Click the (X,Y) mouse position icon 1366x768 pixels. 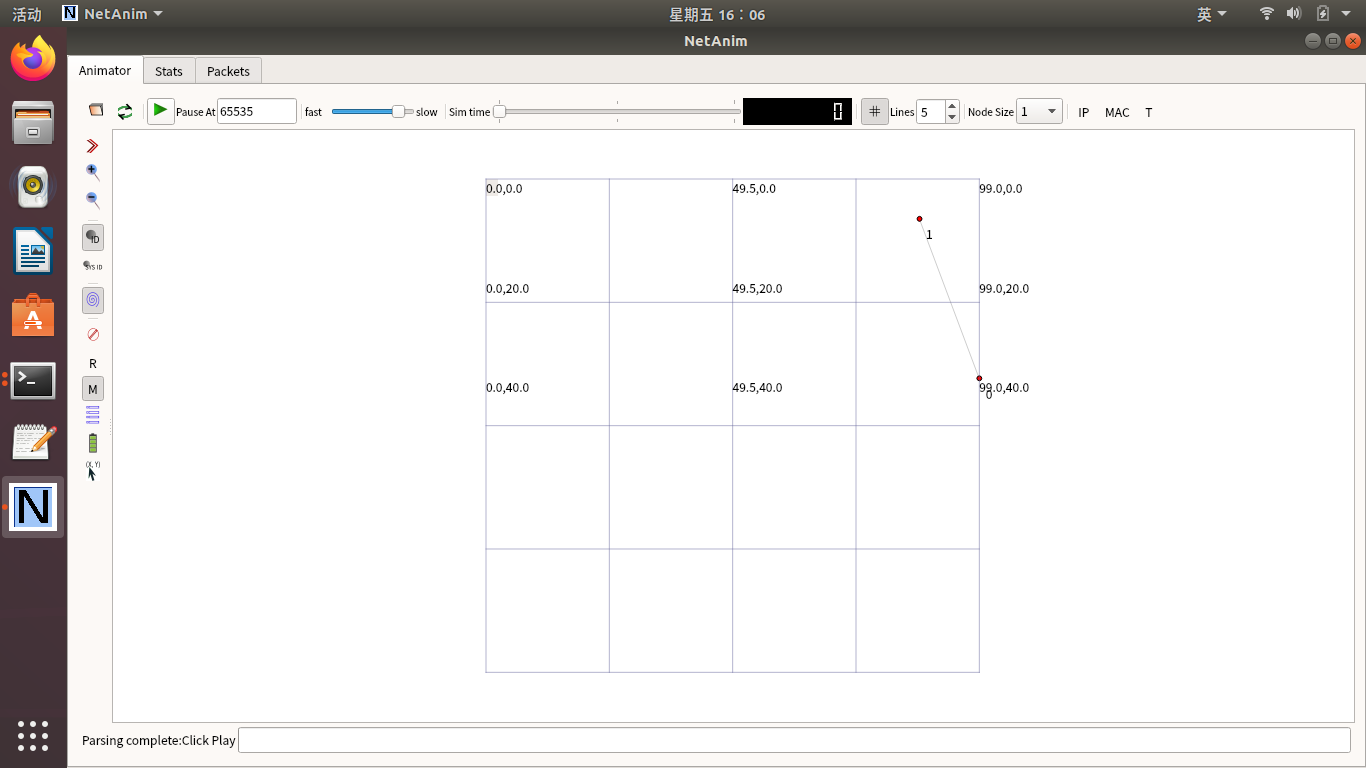(x=93, y=471)
